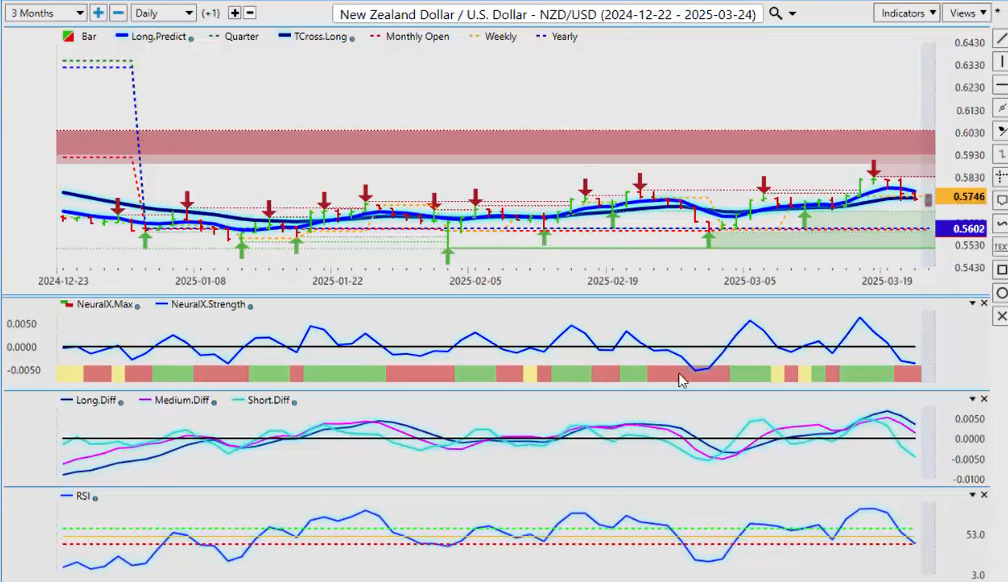Viewport: 1008px width, 582px height.
Task: Toggle the Long.Predict legend series
Action: click(x=157, y=37)
